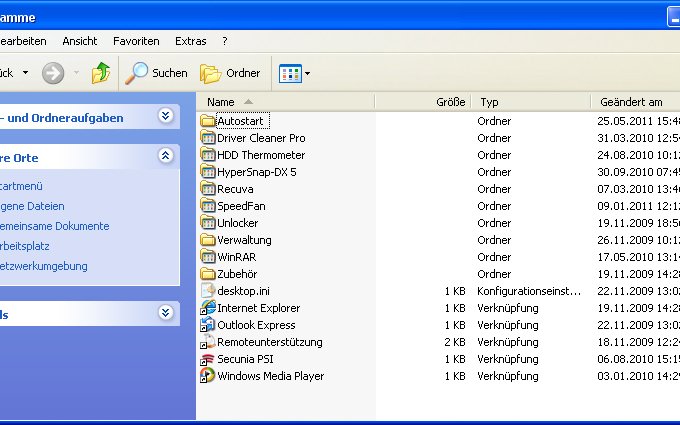The image size is (680, 425).
Task: Toggle the Ordner folders pane
Action: coord(231,73)
